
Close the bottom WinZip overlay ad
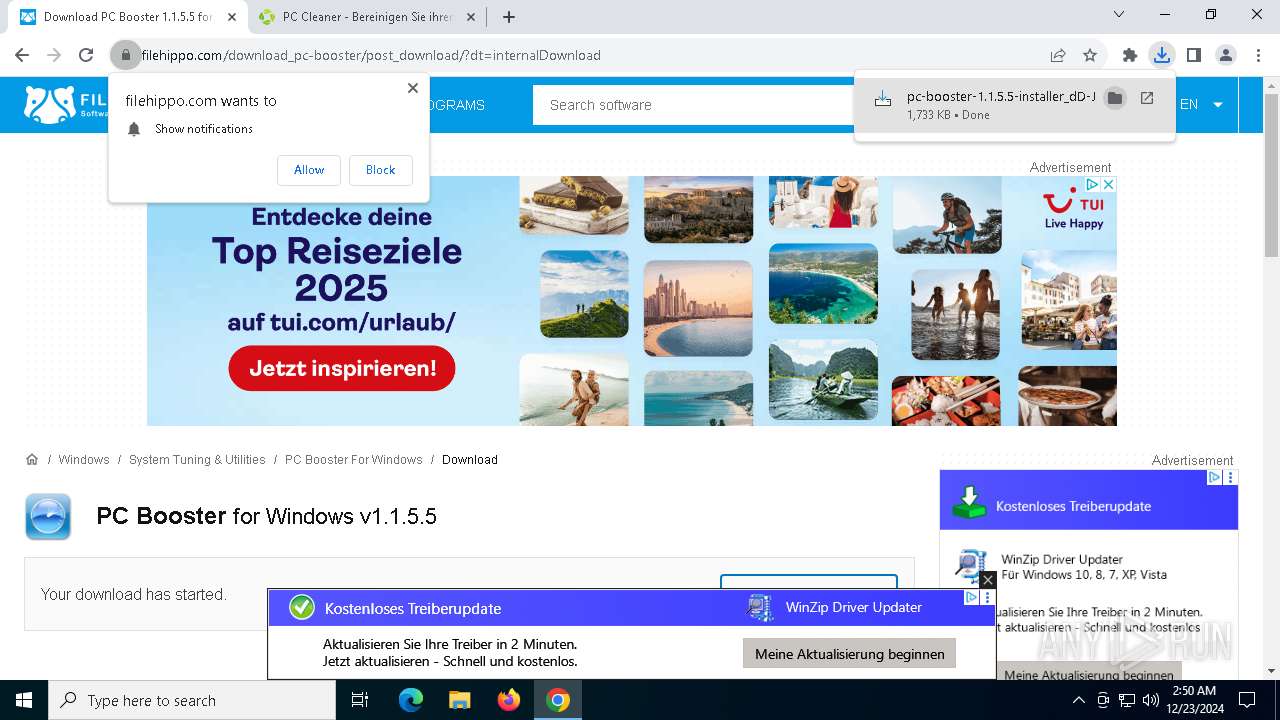[x=987, y=580]
